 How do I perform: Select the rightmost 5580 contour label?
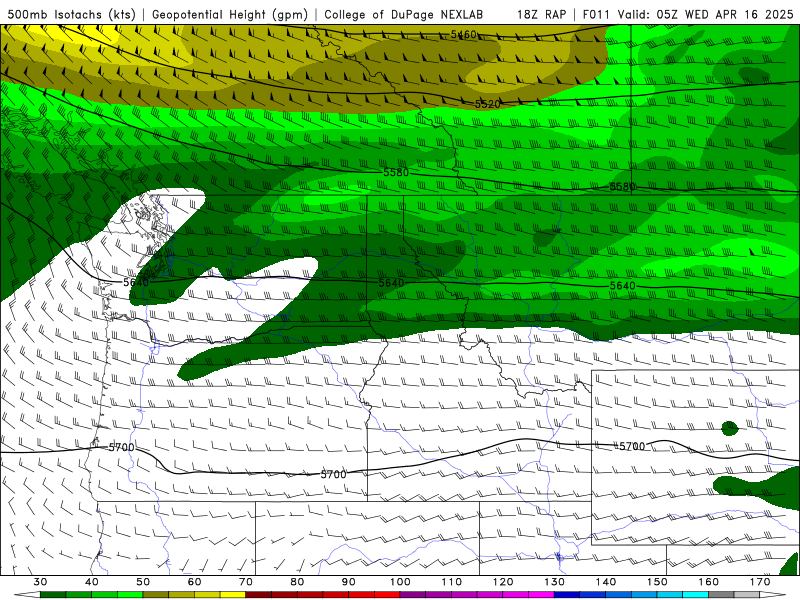622,187
